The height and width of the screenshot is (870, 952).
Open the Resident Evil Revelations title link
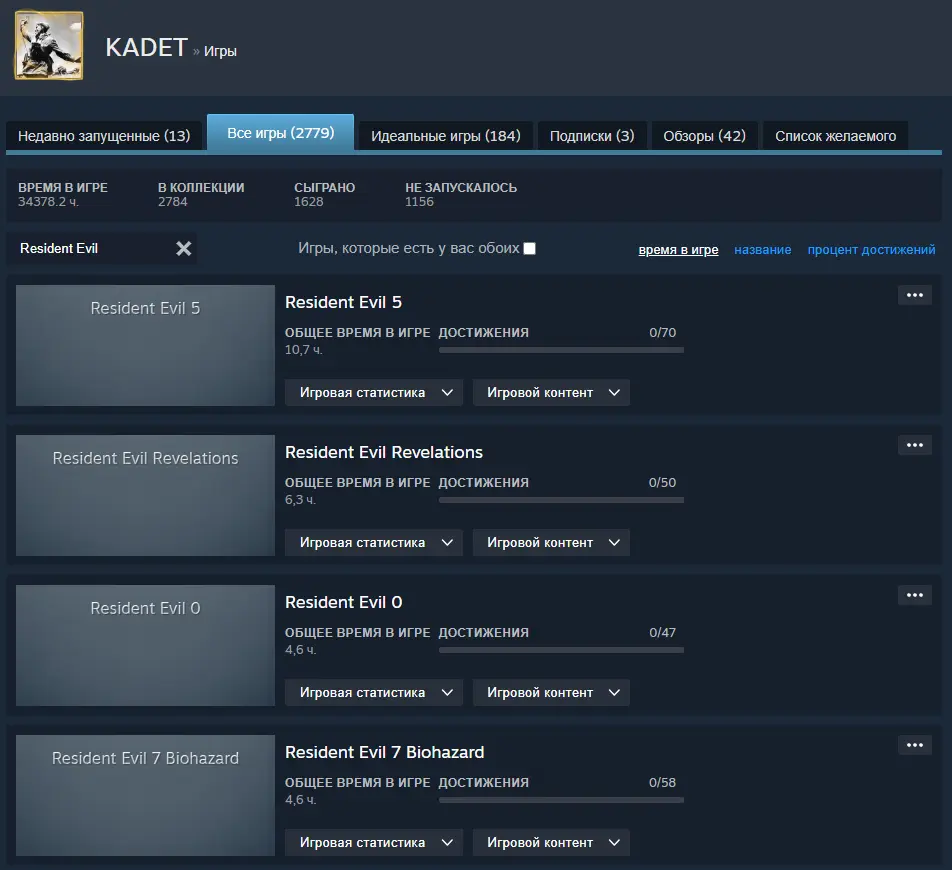pos(384,452)
